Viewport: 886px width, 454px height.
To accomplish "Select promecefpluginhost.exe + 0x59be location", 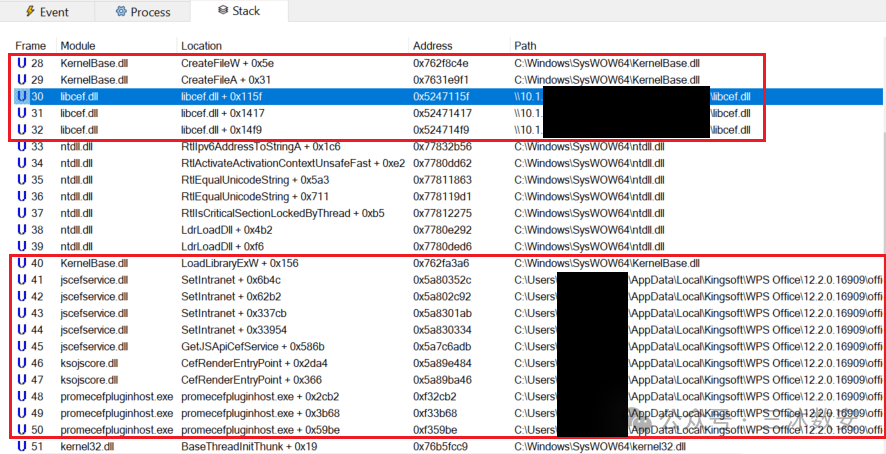I will click(x=260, y=430).
